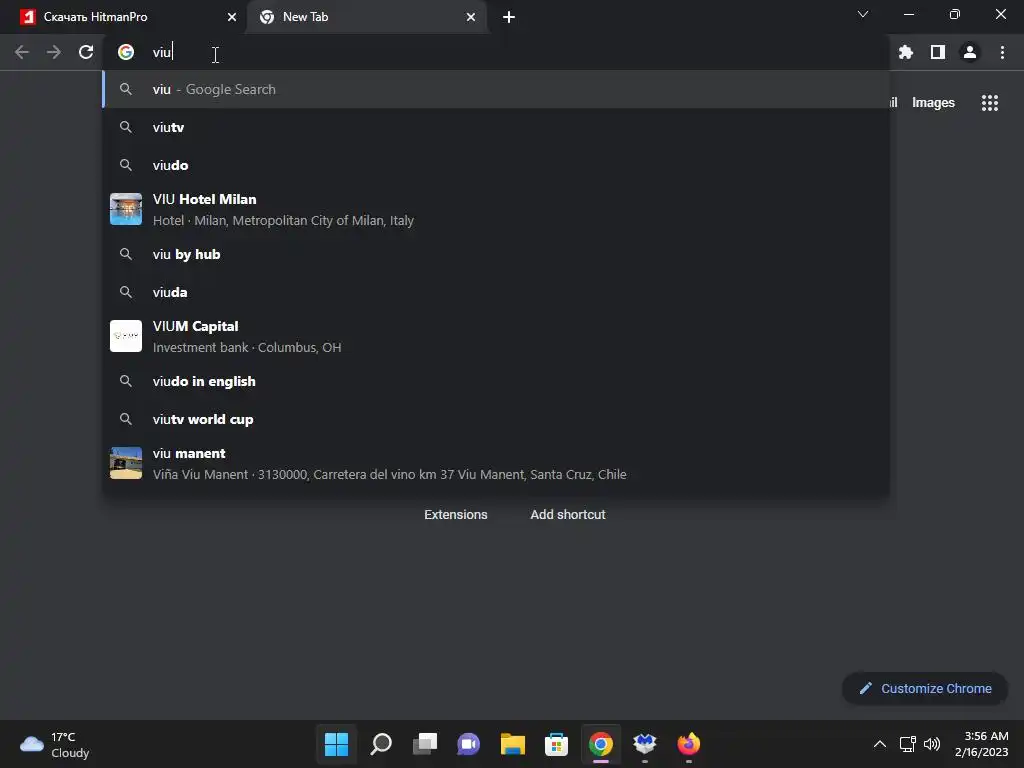Open the profile avatar icon
The height and width of the screenshot is (768, 1024).
click(970, 52)
